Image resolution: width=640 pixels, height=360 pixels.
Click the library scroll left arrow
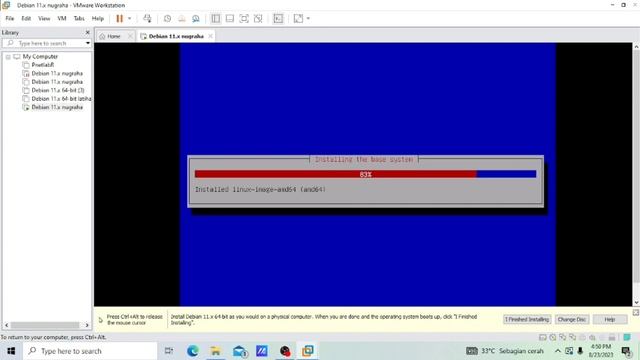pyautogui.click(x=7, y=325)
